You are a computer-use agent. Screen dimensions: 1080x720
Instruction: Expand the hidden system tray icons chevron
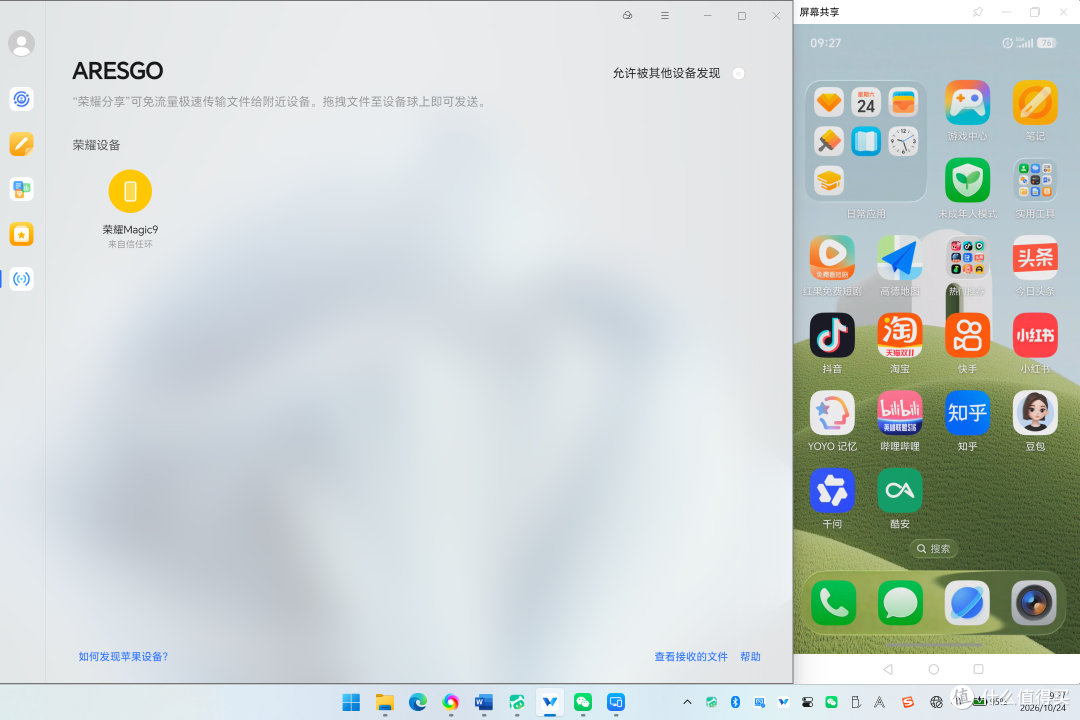pos(687,702)
